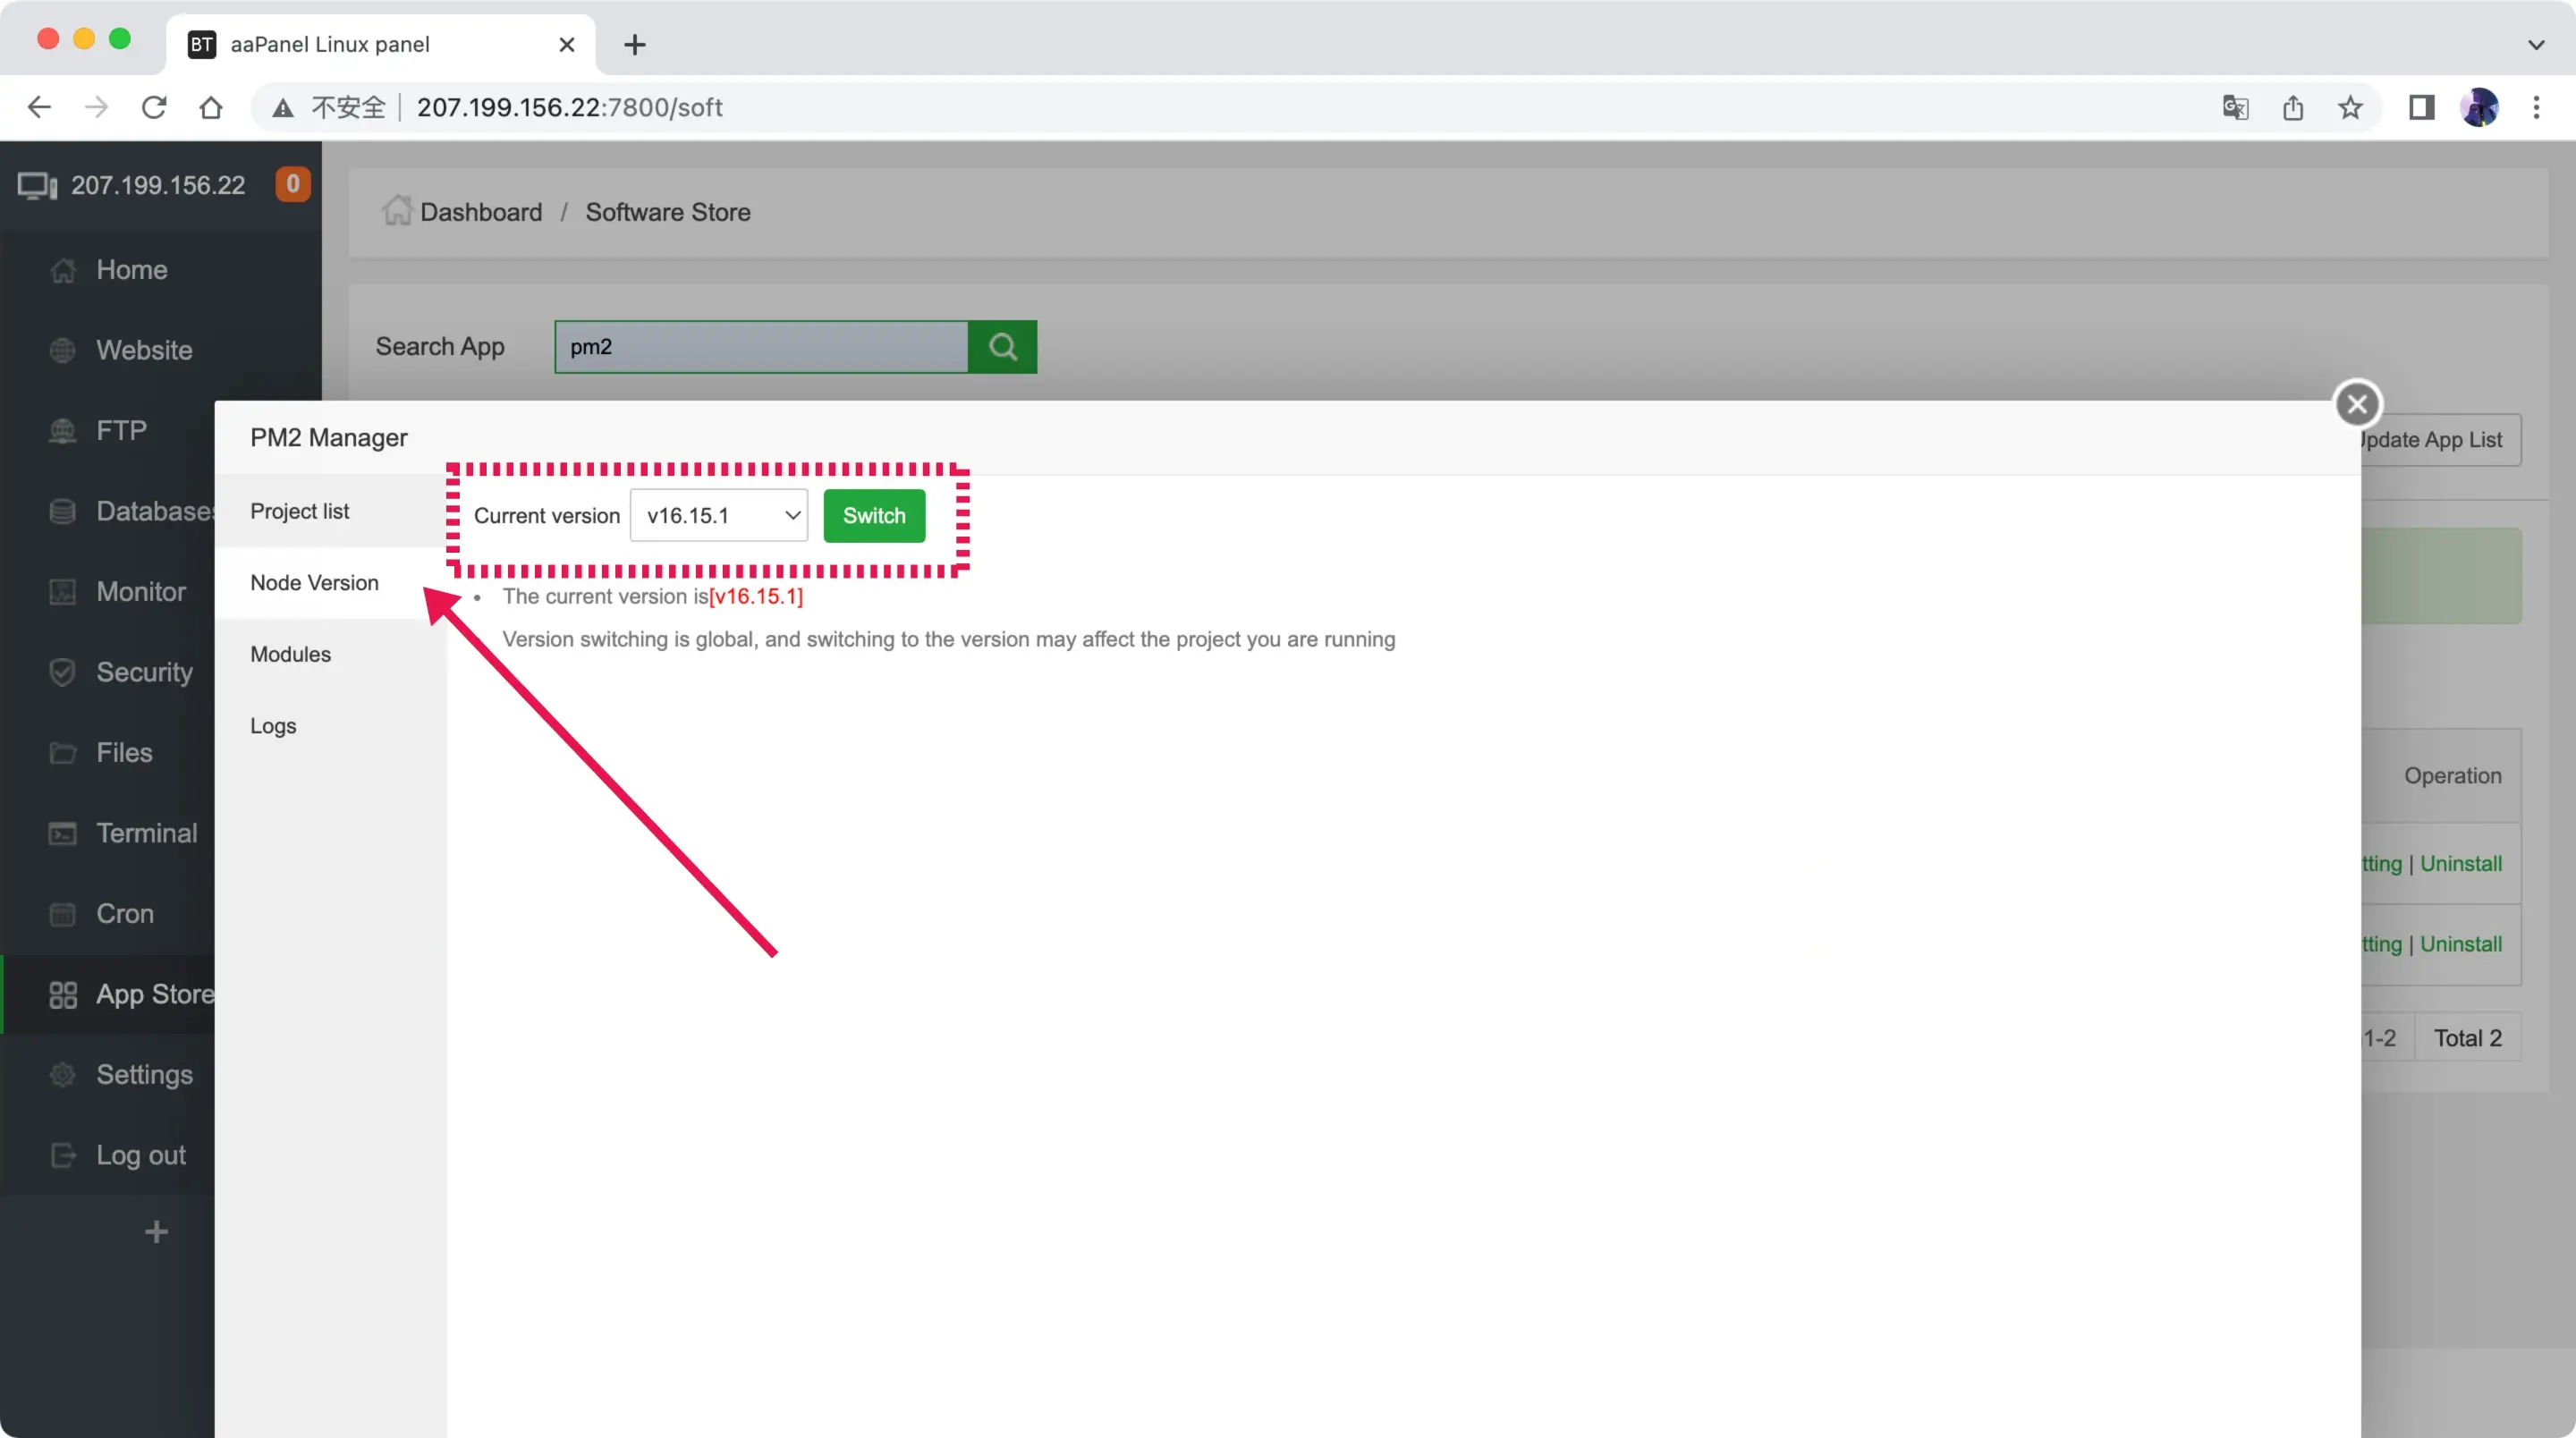Open Website in the sidebar

[x=143, y=350]
